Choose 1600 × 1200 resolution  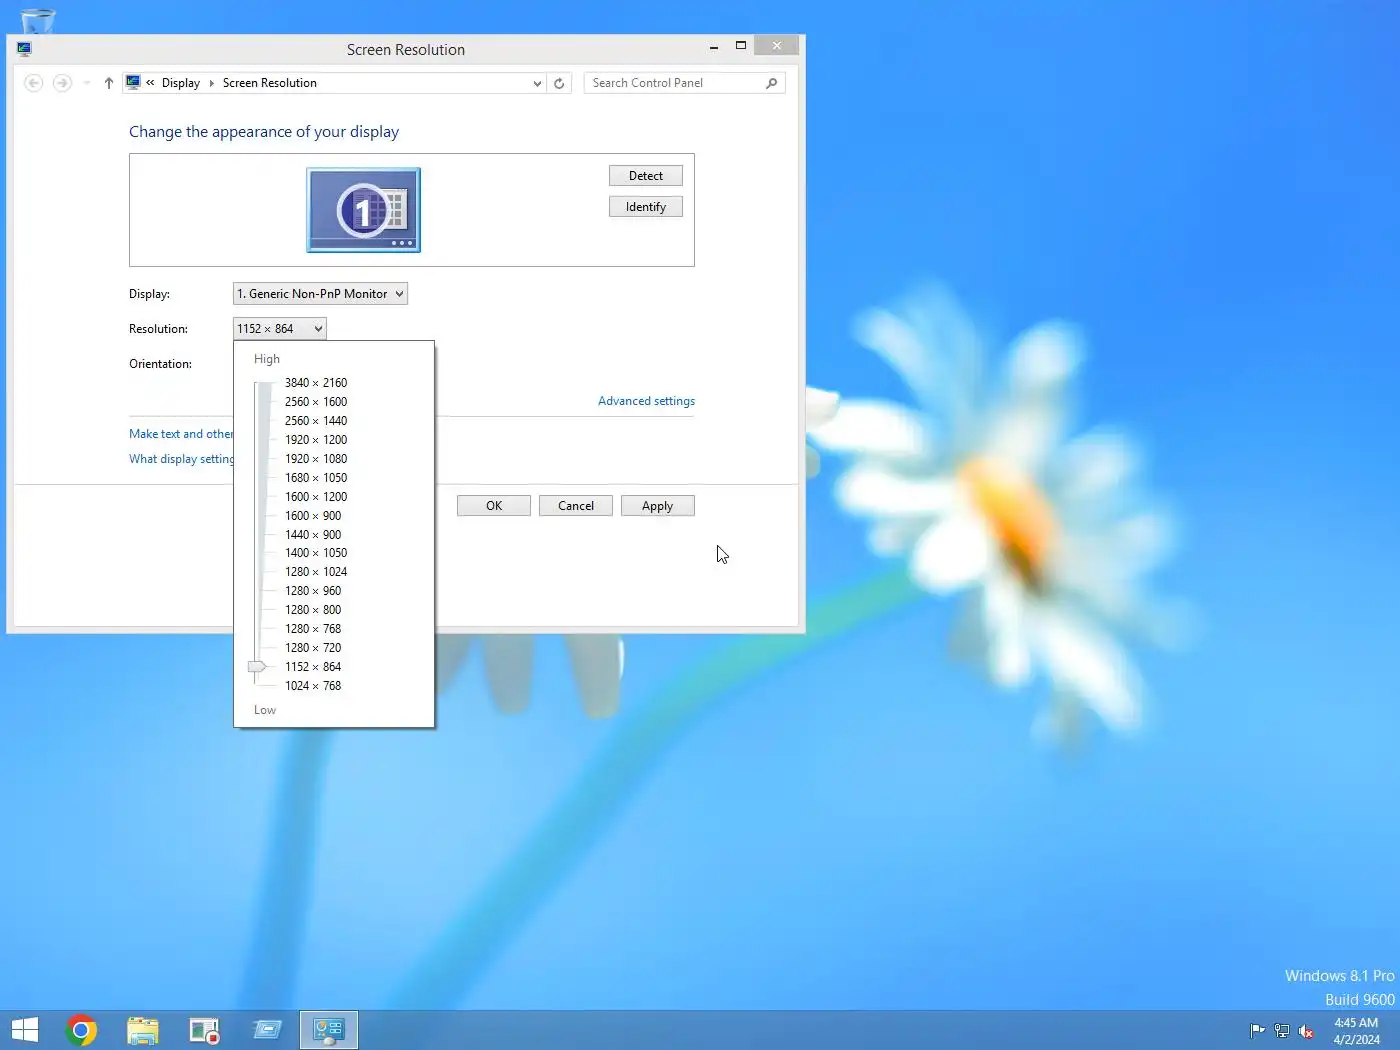[316, 497]
